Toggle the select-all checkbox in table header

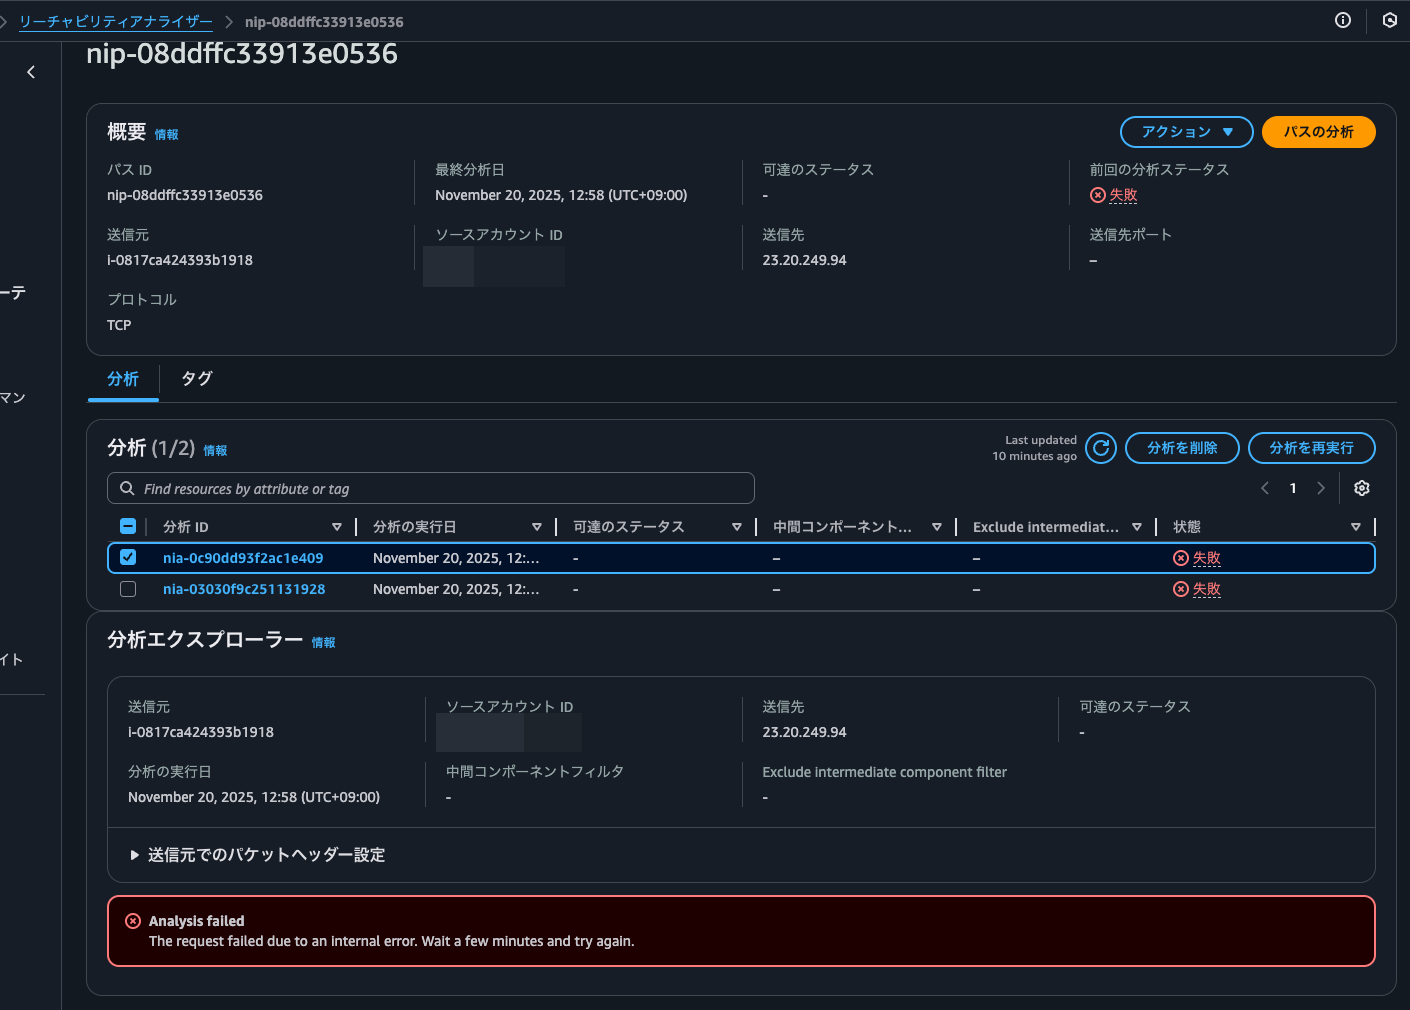pyautogui.click(x=128, y=526)
